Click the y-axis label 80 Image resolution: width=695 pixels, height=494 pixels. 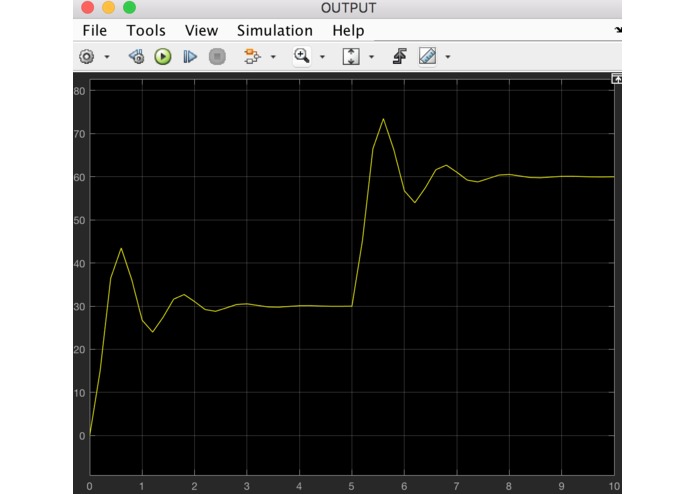coord(79,91)
